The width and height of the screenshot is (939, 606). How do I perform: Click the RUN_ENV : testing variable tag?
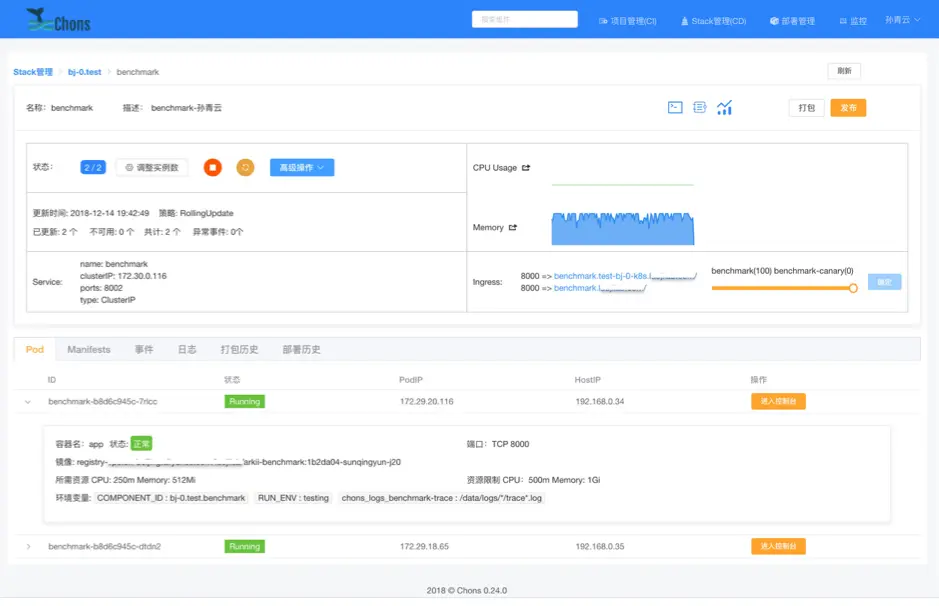pyautogui.click(x=293, y=498)
